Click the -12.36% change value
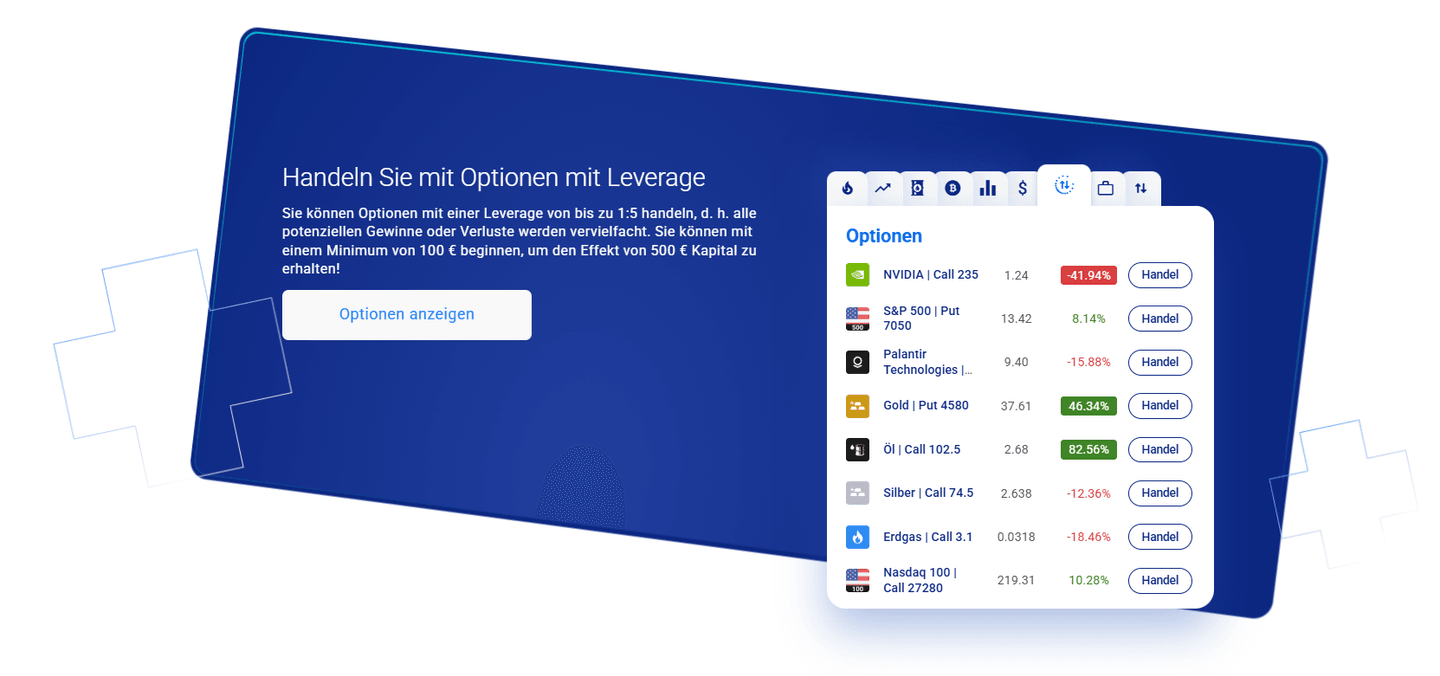 click(1089, 493)
